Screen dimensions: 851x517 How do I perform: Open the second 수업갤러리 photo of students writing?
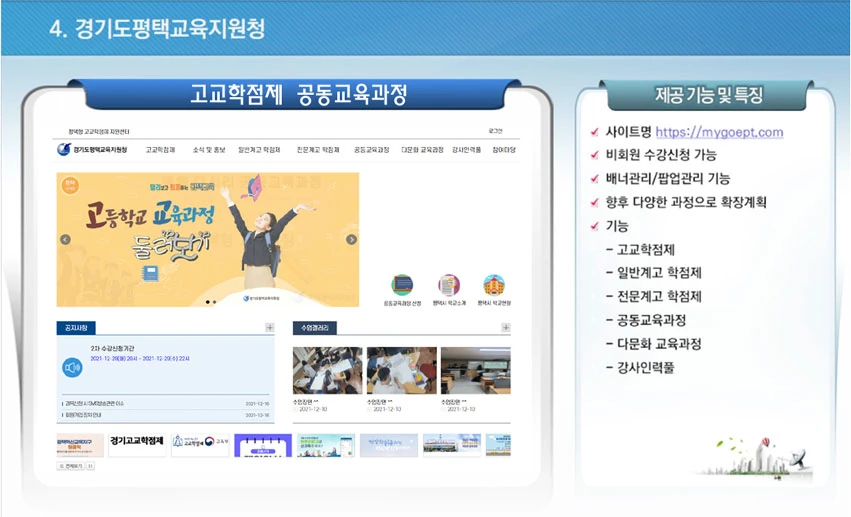(402, 371)
